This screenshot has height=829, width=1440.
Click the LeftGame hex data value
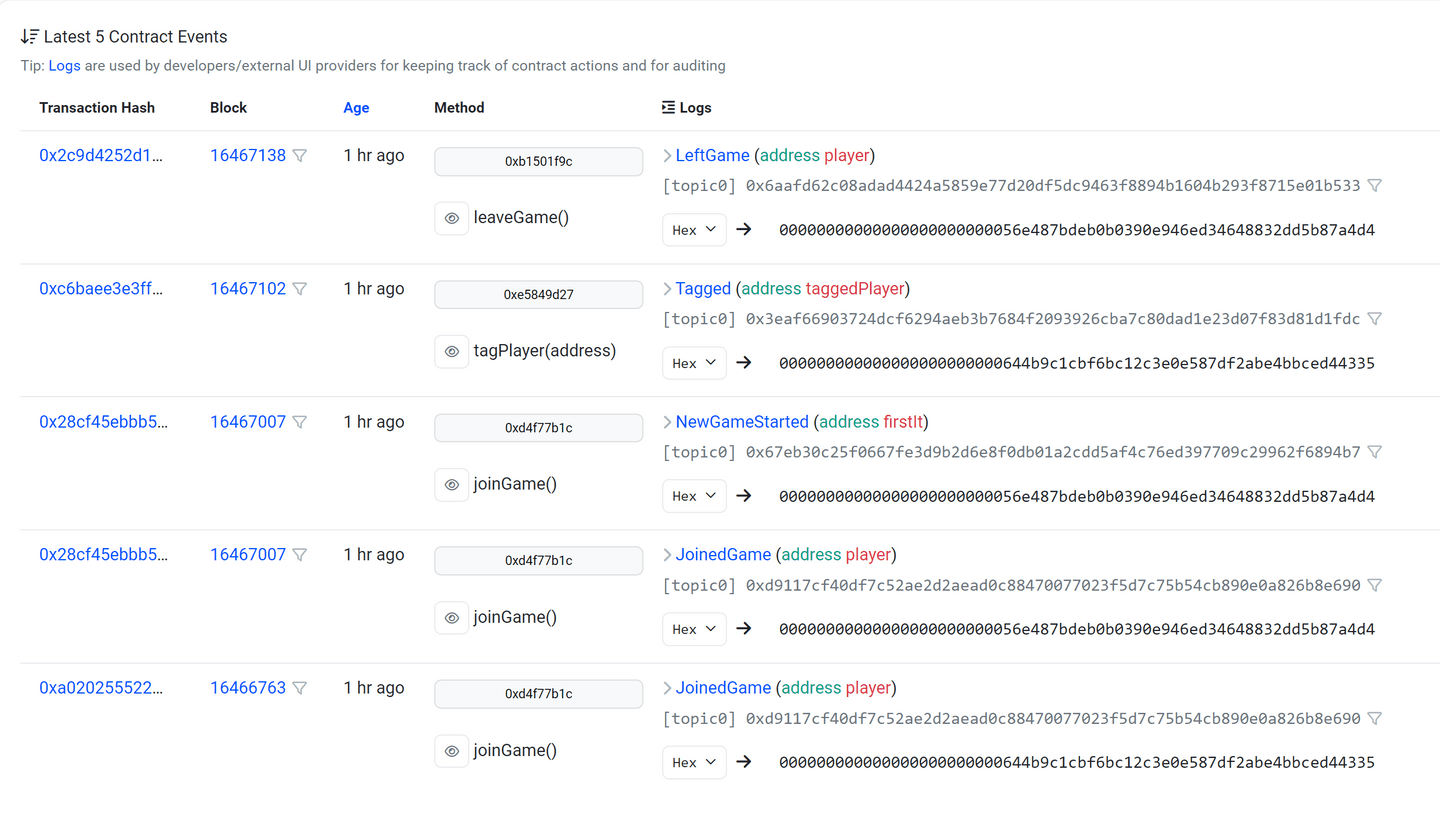tap(1077, 230)
